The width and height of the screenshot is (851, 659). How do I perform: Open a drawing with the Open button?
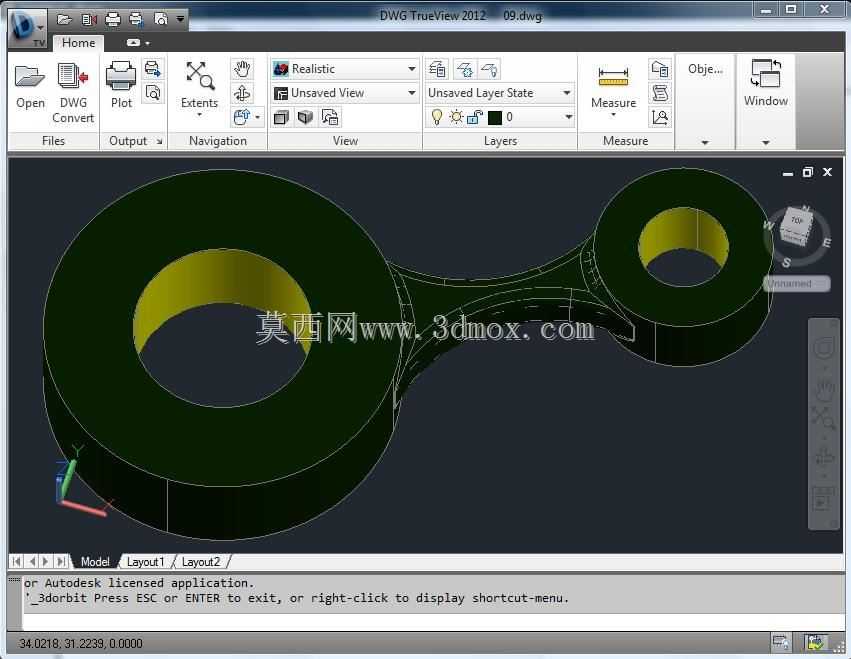coord(30,88)
